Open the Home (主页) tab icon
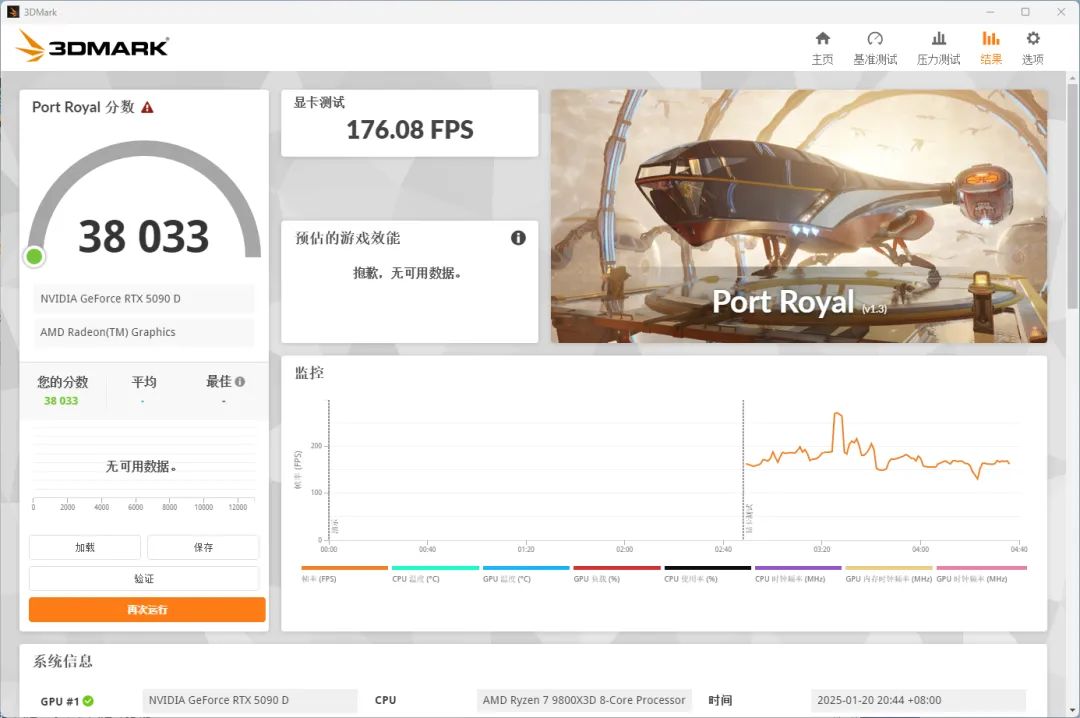 click(822, 39)
